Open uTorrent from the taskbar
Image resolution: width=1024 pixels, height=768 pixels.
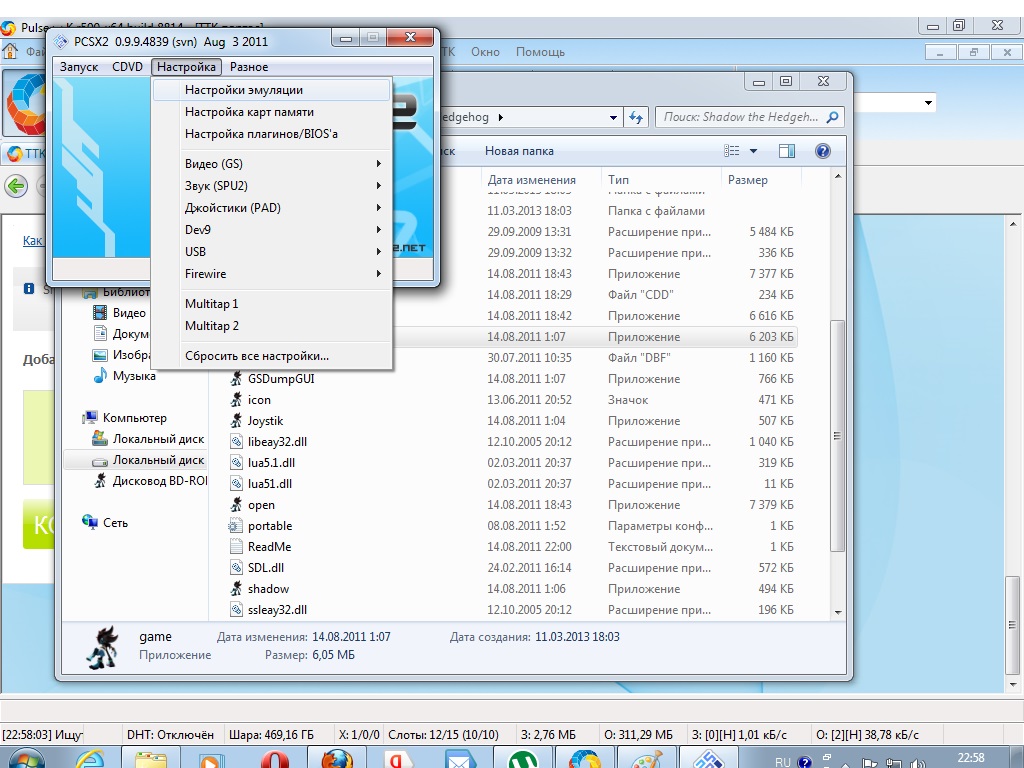(x=522, y=759)
